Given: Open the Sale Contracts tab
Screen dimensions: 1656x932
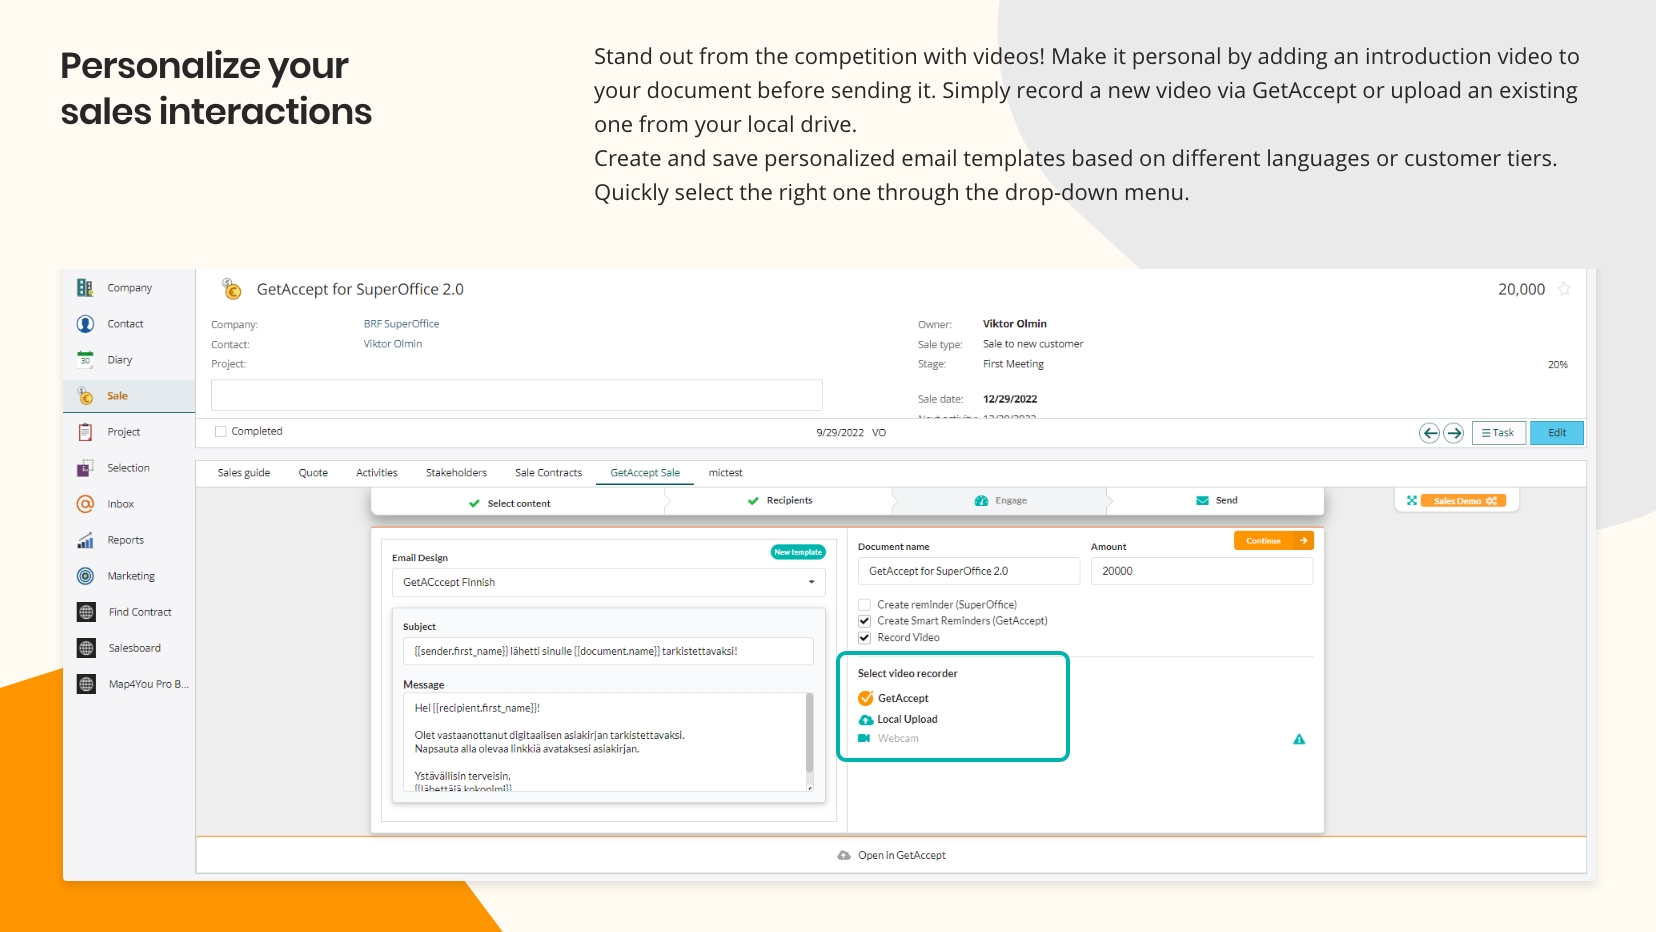Looking at the screenshot, I should (x=548, y=473).
